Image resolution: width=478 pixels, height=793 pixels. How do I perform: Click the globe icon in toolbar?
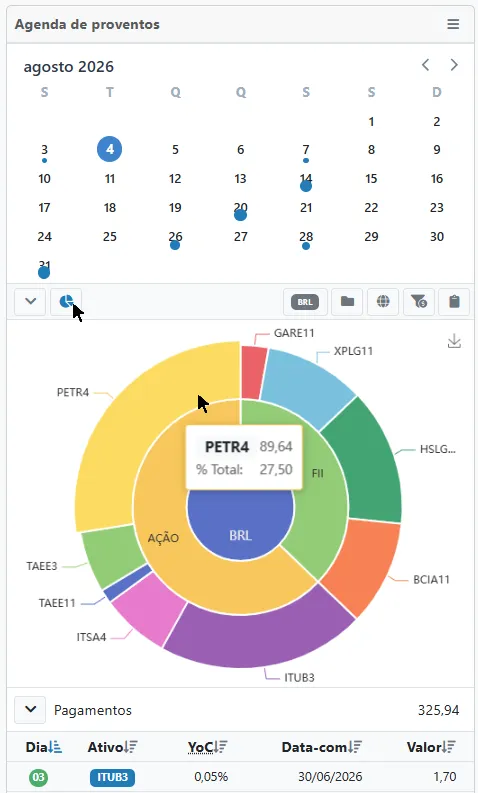(383, 302)
